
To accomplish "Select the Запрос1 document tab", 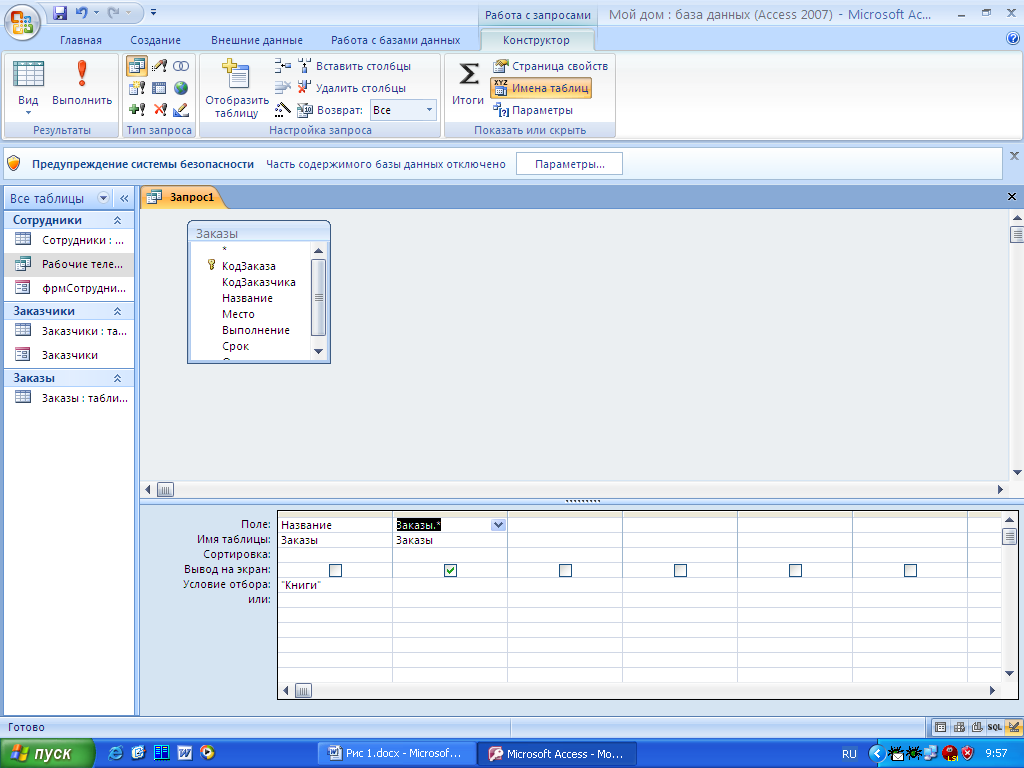I will pos(184,197).
